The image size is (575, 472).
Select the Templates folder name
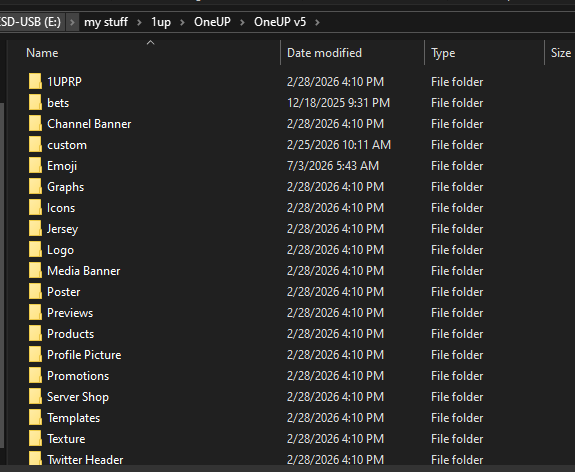(x=73, y=418)
